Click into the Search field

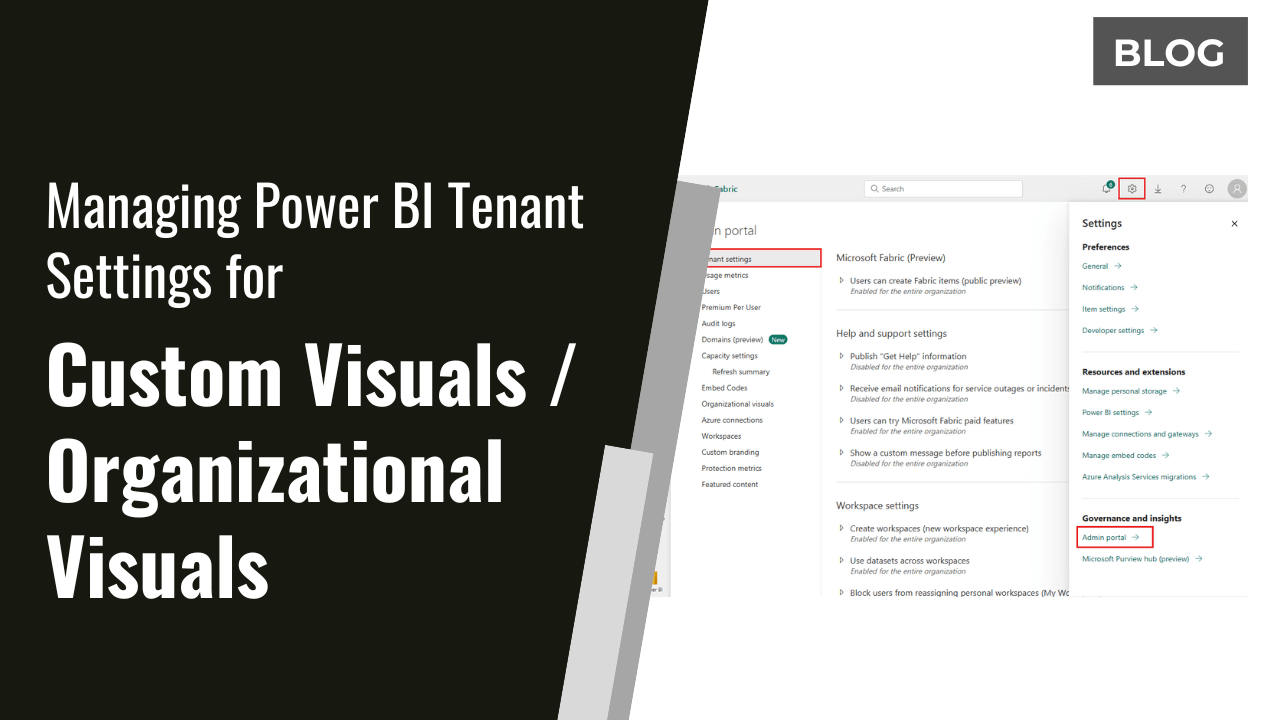pos(943,188)
